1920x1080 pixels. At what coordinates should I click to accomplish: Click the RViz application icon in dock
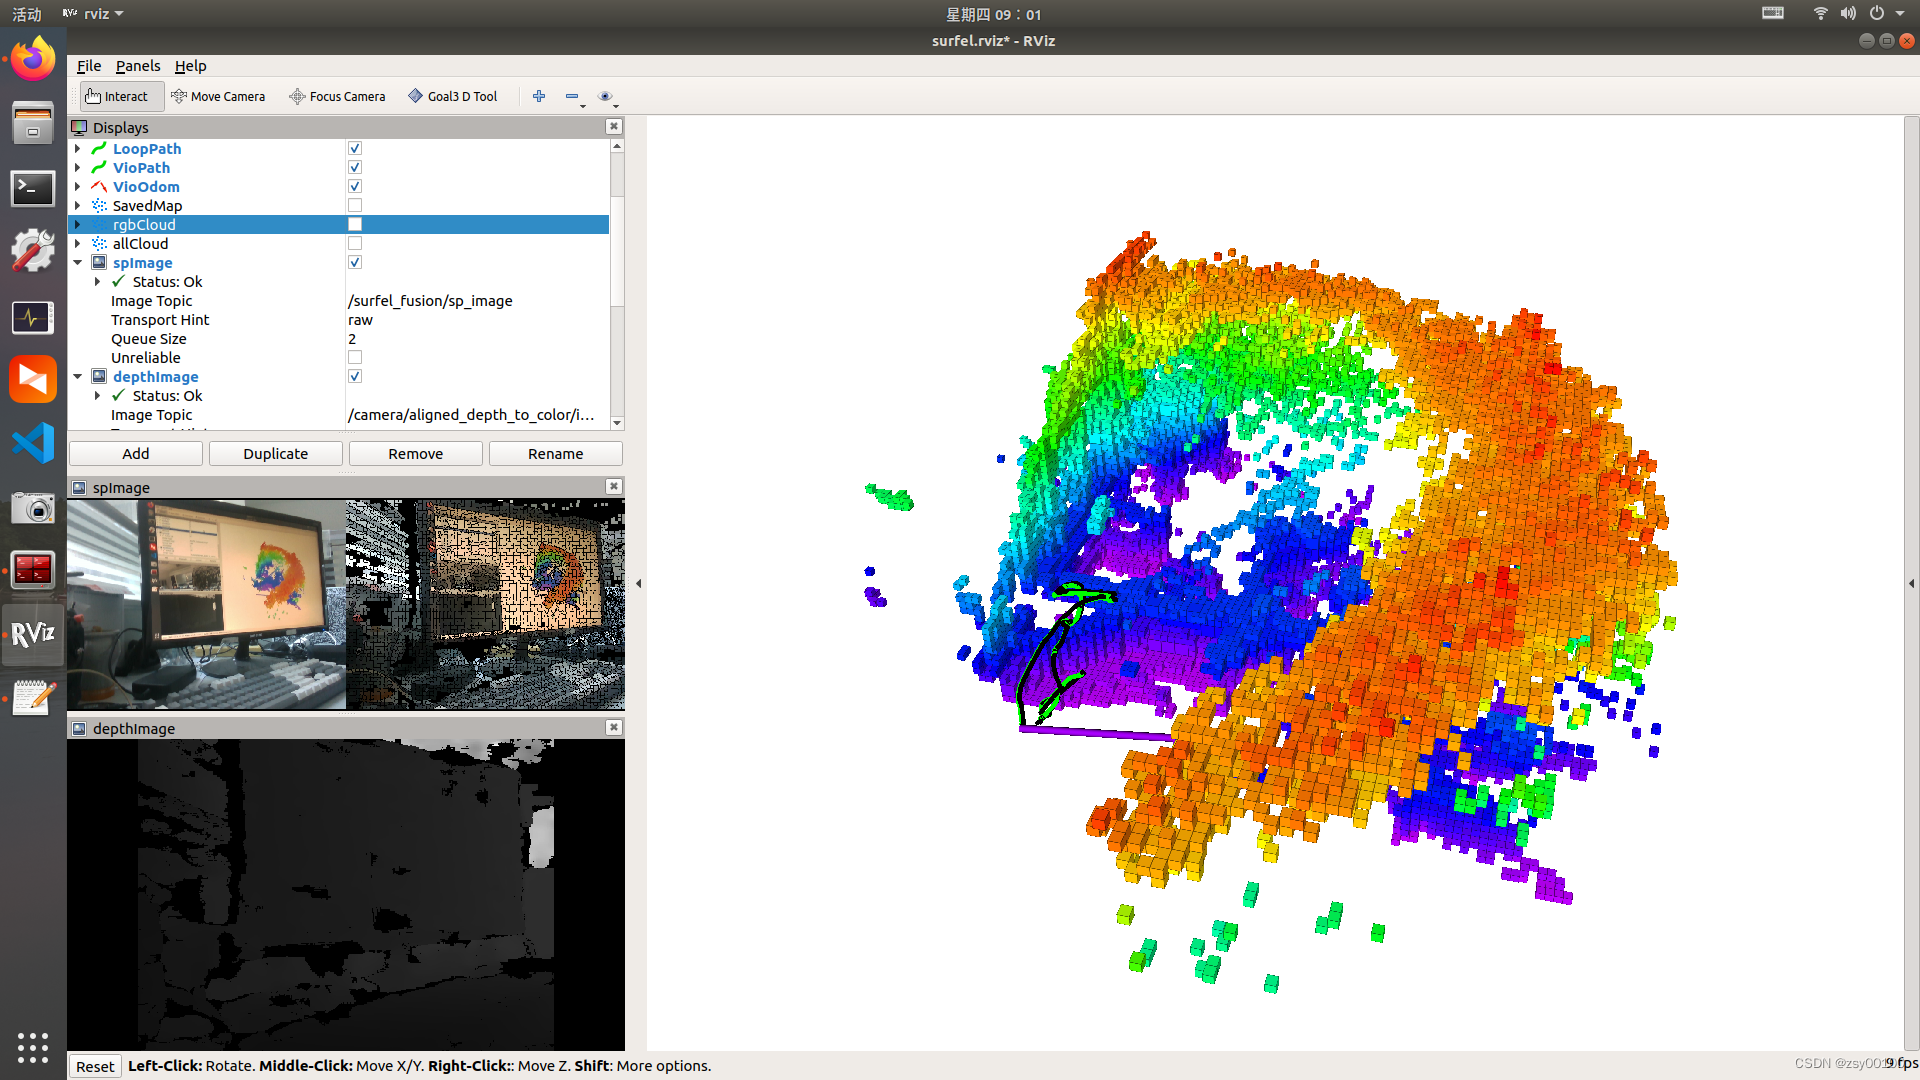32,633
